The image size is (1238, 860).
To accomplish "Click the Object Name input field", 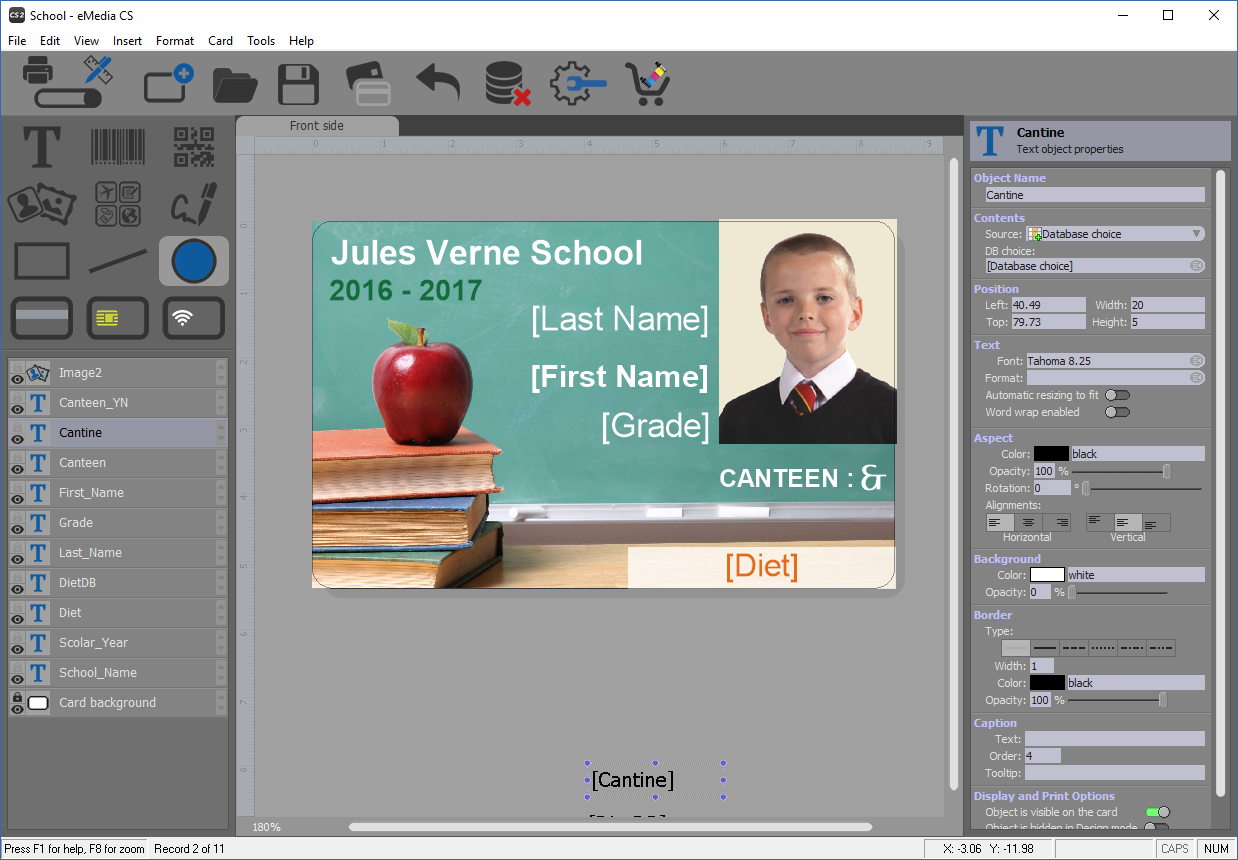I will (x=1095, y=195).
